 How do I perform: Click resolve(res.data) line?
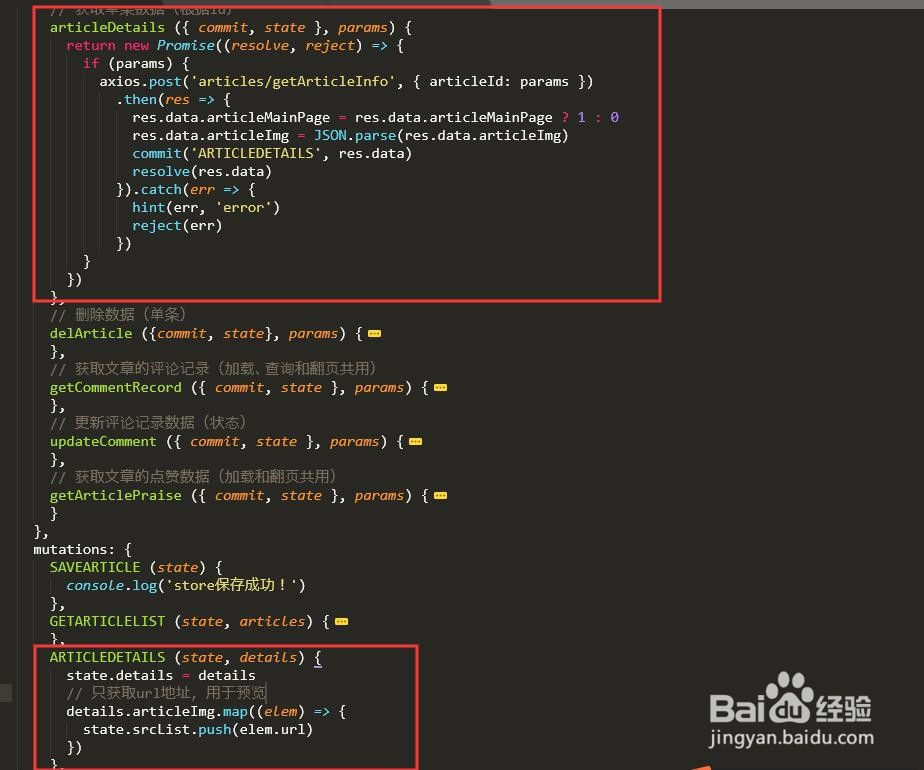tap(202, 171)
